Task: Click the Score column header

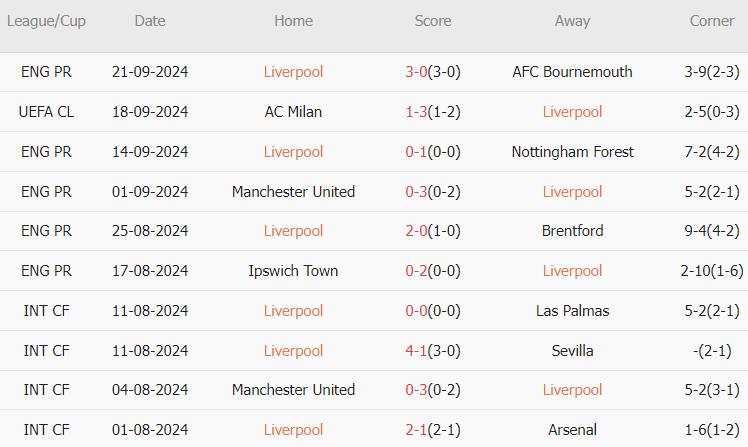Action: (x=432, y=21)
